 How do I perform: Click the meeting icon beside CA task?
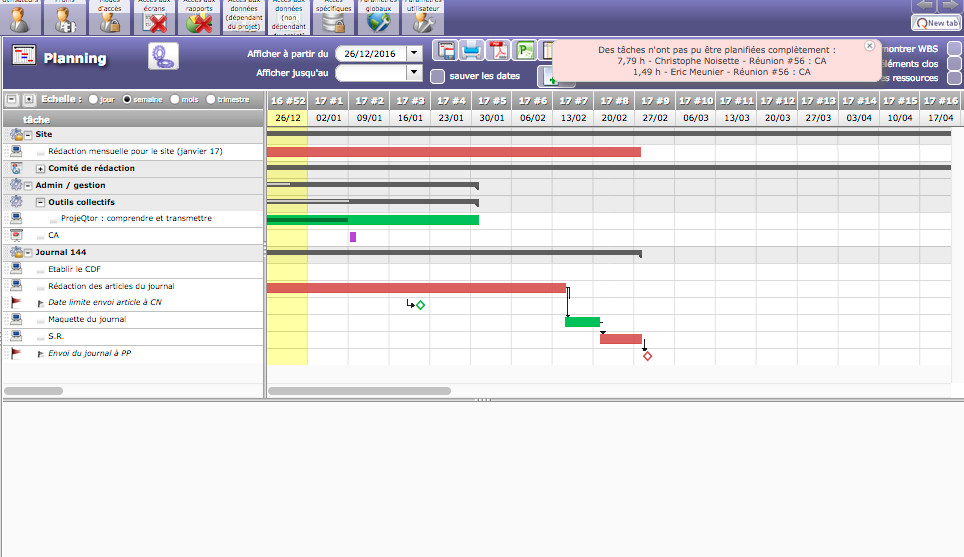[16, 235]
